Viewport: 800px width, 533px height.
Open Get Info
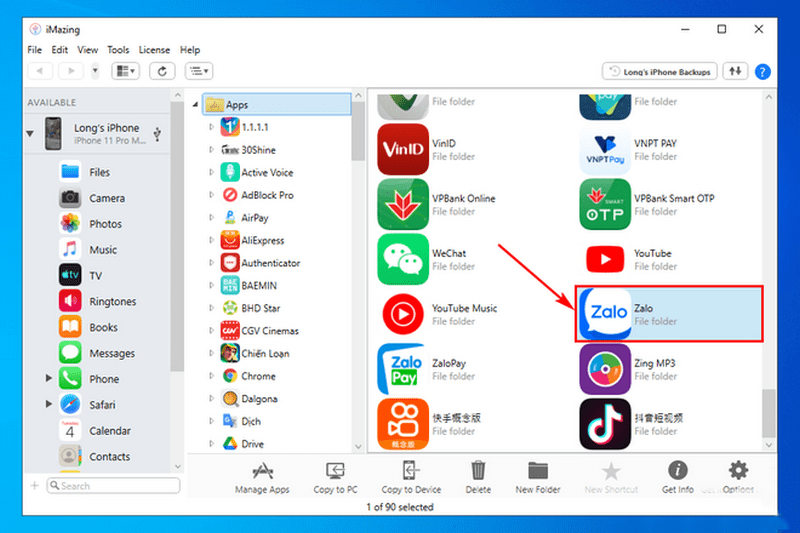(678, 477)
